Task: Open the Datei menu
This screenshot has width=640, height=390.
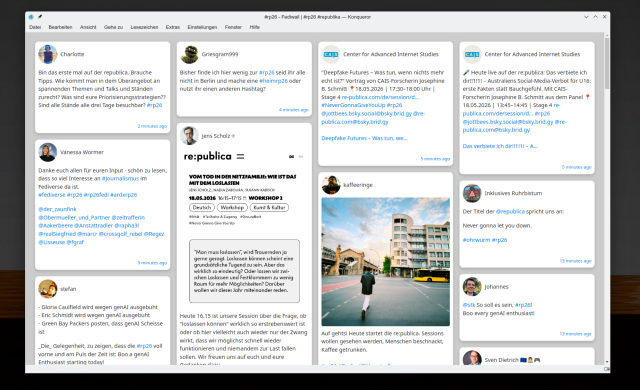Action: (x=35, y=27)
